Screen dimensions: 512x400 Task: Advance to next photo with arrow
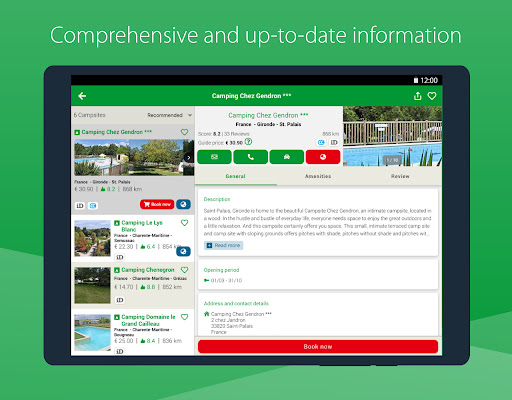pyautogui.click(x=188, y=158)
